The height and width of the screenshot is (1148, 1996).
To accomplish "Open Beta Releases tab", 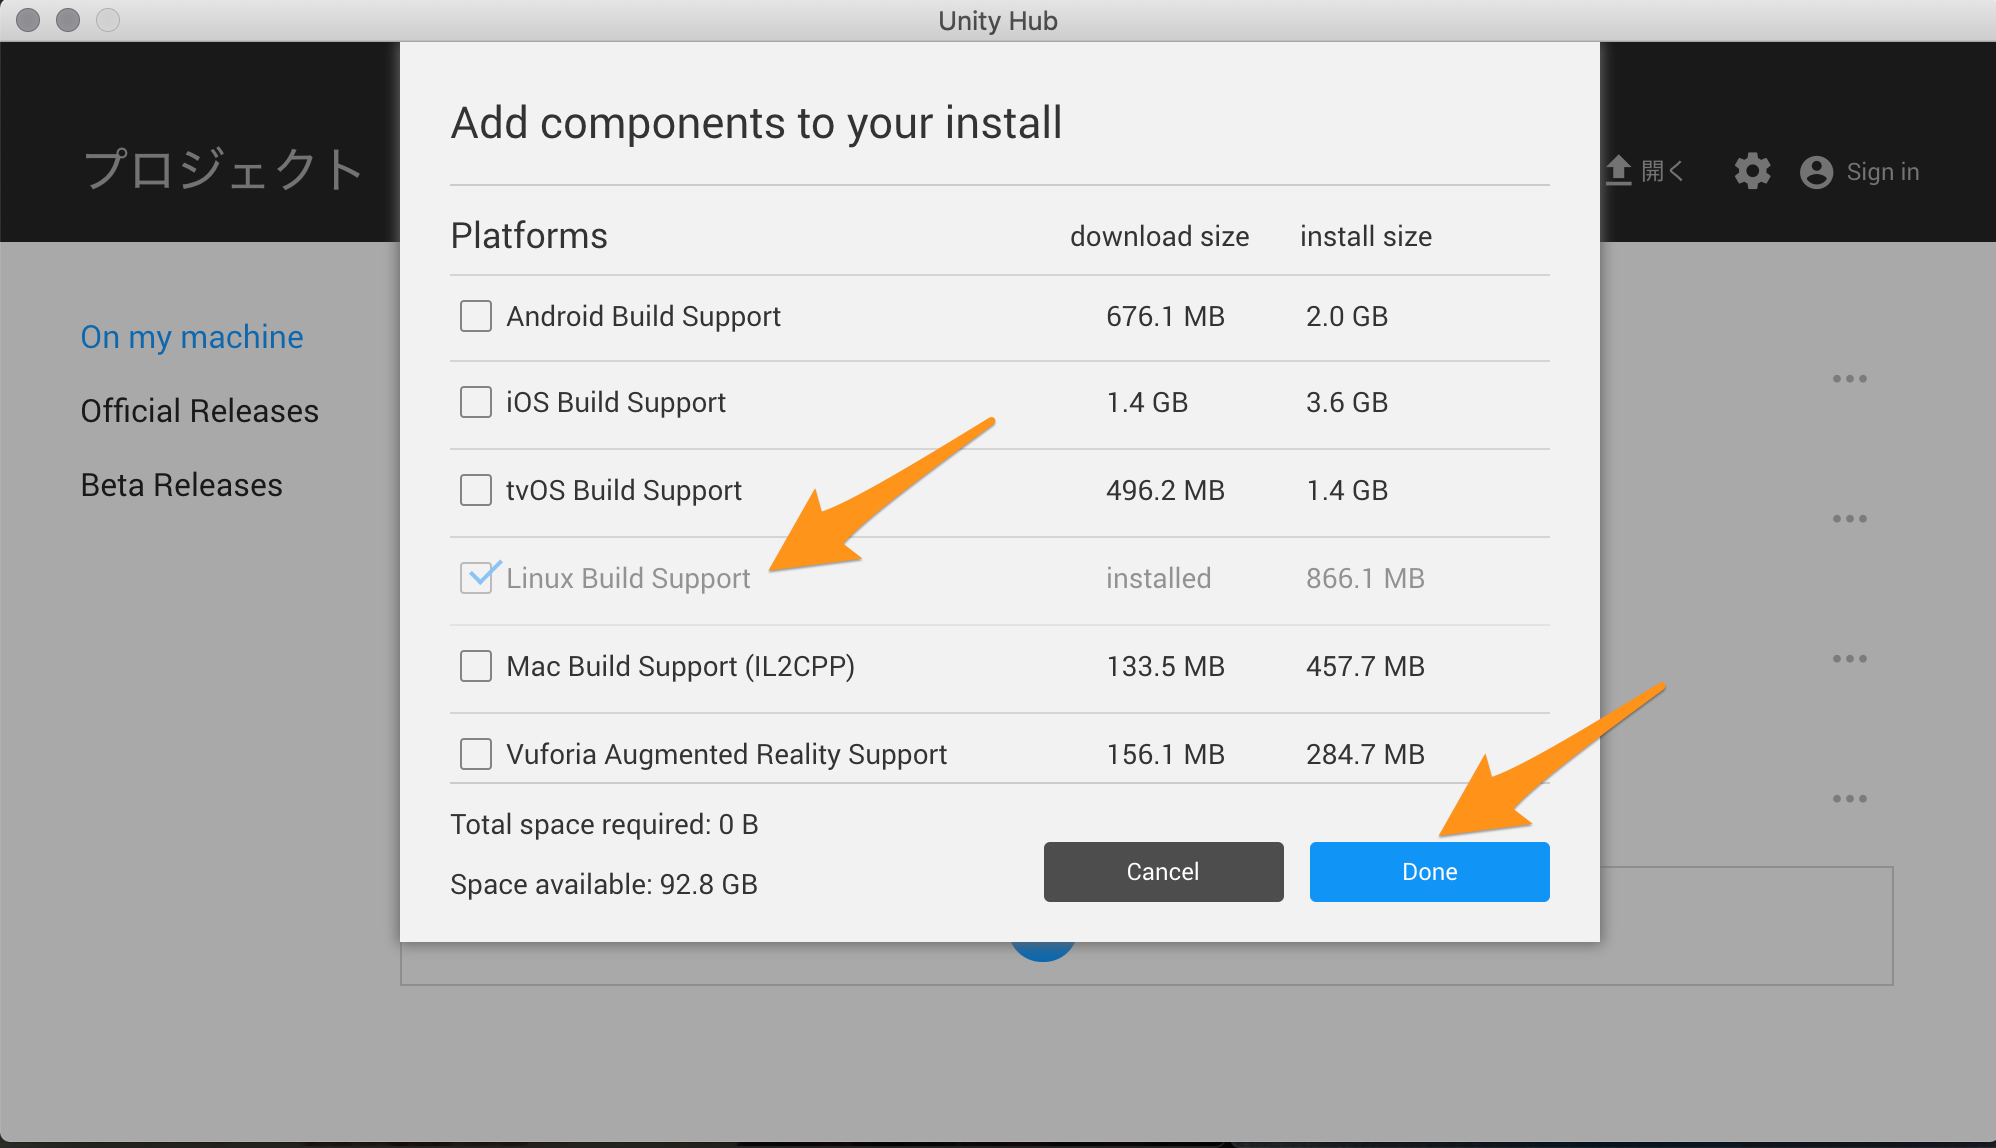I will 182,485.
